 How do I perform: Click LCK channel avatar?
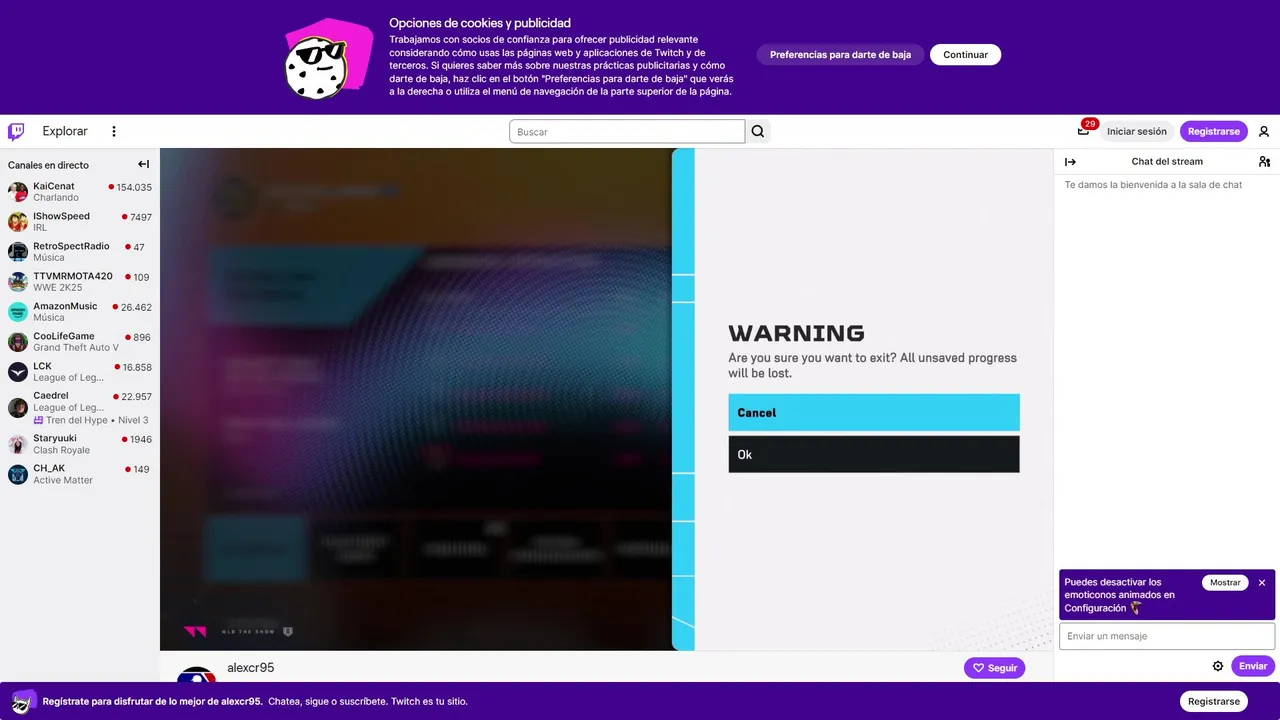click(18, 372)
